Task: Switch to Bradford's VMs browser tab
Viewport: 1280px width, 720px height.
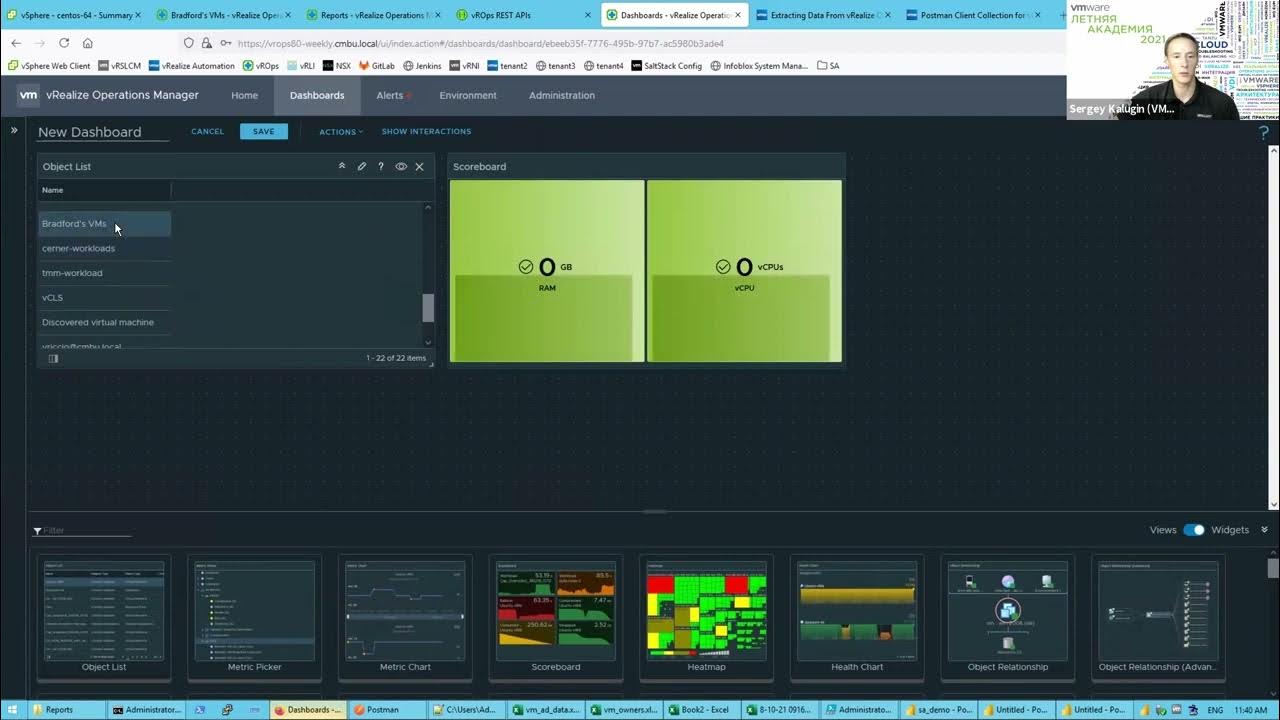Action: [224, 15]
